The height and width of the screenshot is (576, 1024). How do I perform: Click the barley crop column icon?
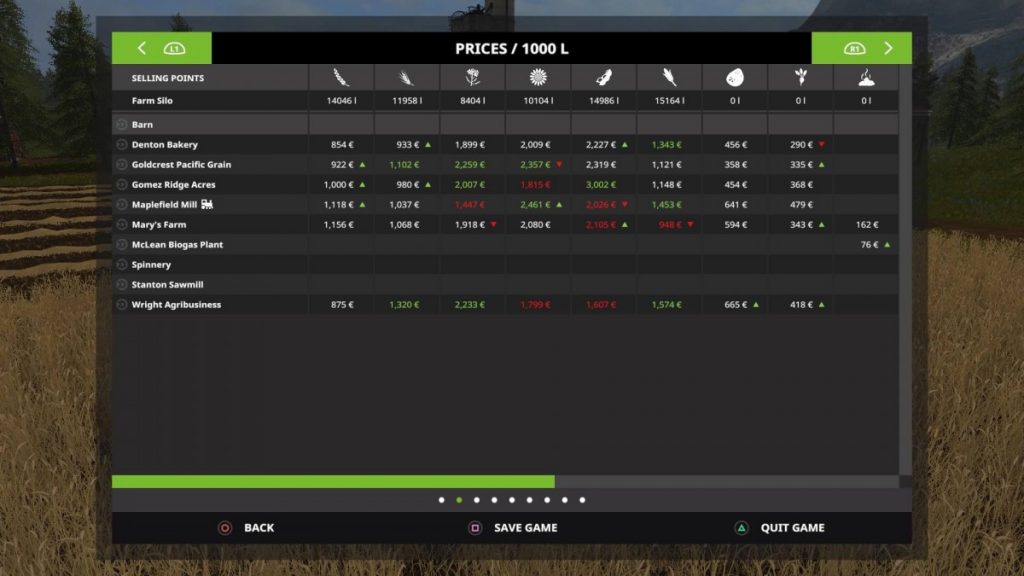(406, 78)
